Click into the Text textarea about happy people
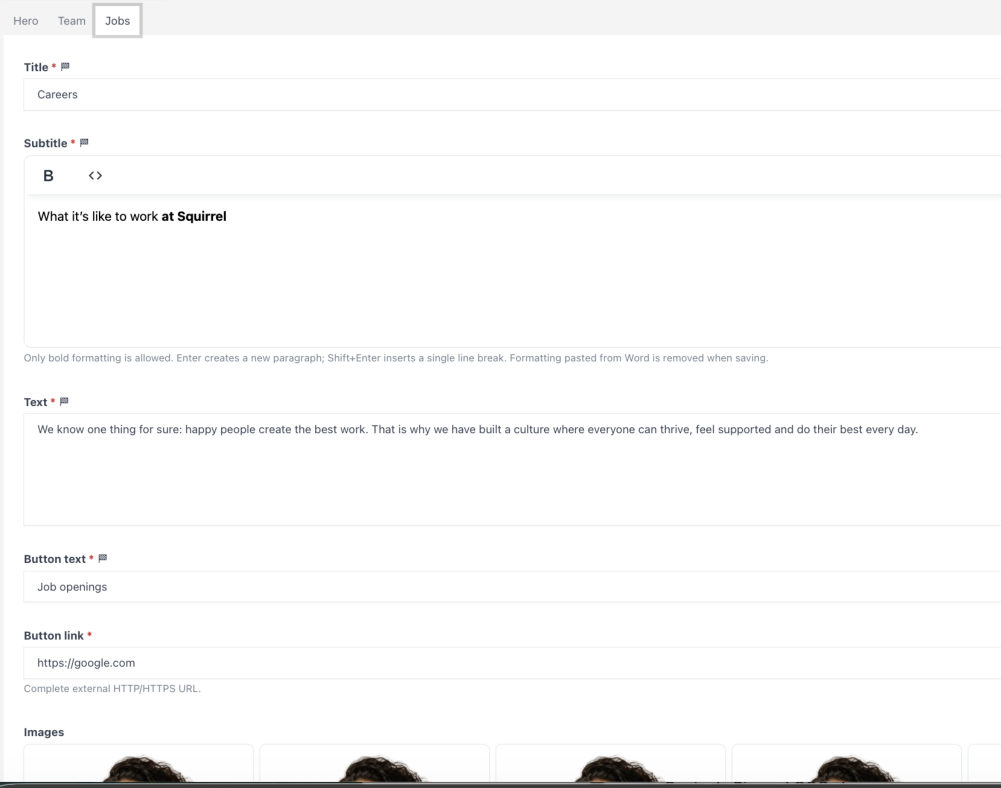The image size is (1001, 788). click(x=512, y=469)
